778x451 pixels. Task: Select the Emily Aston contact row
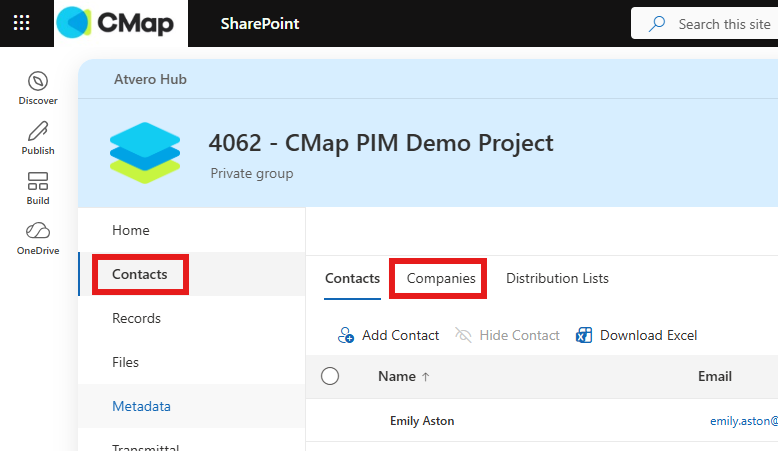point(542,421)
